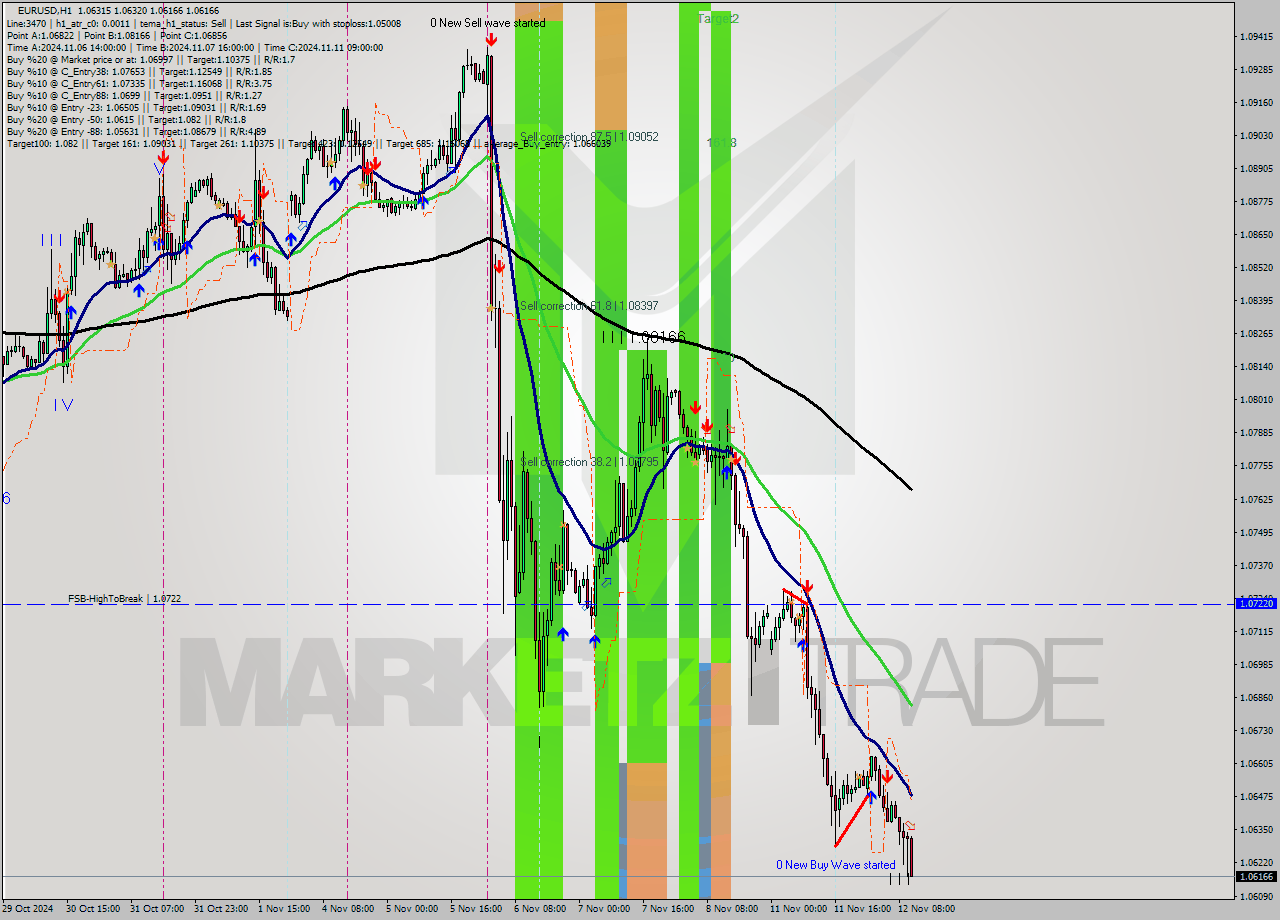Select the 'Target100: 1.082' targets line

pos(308,144)
